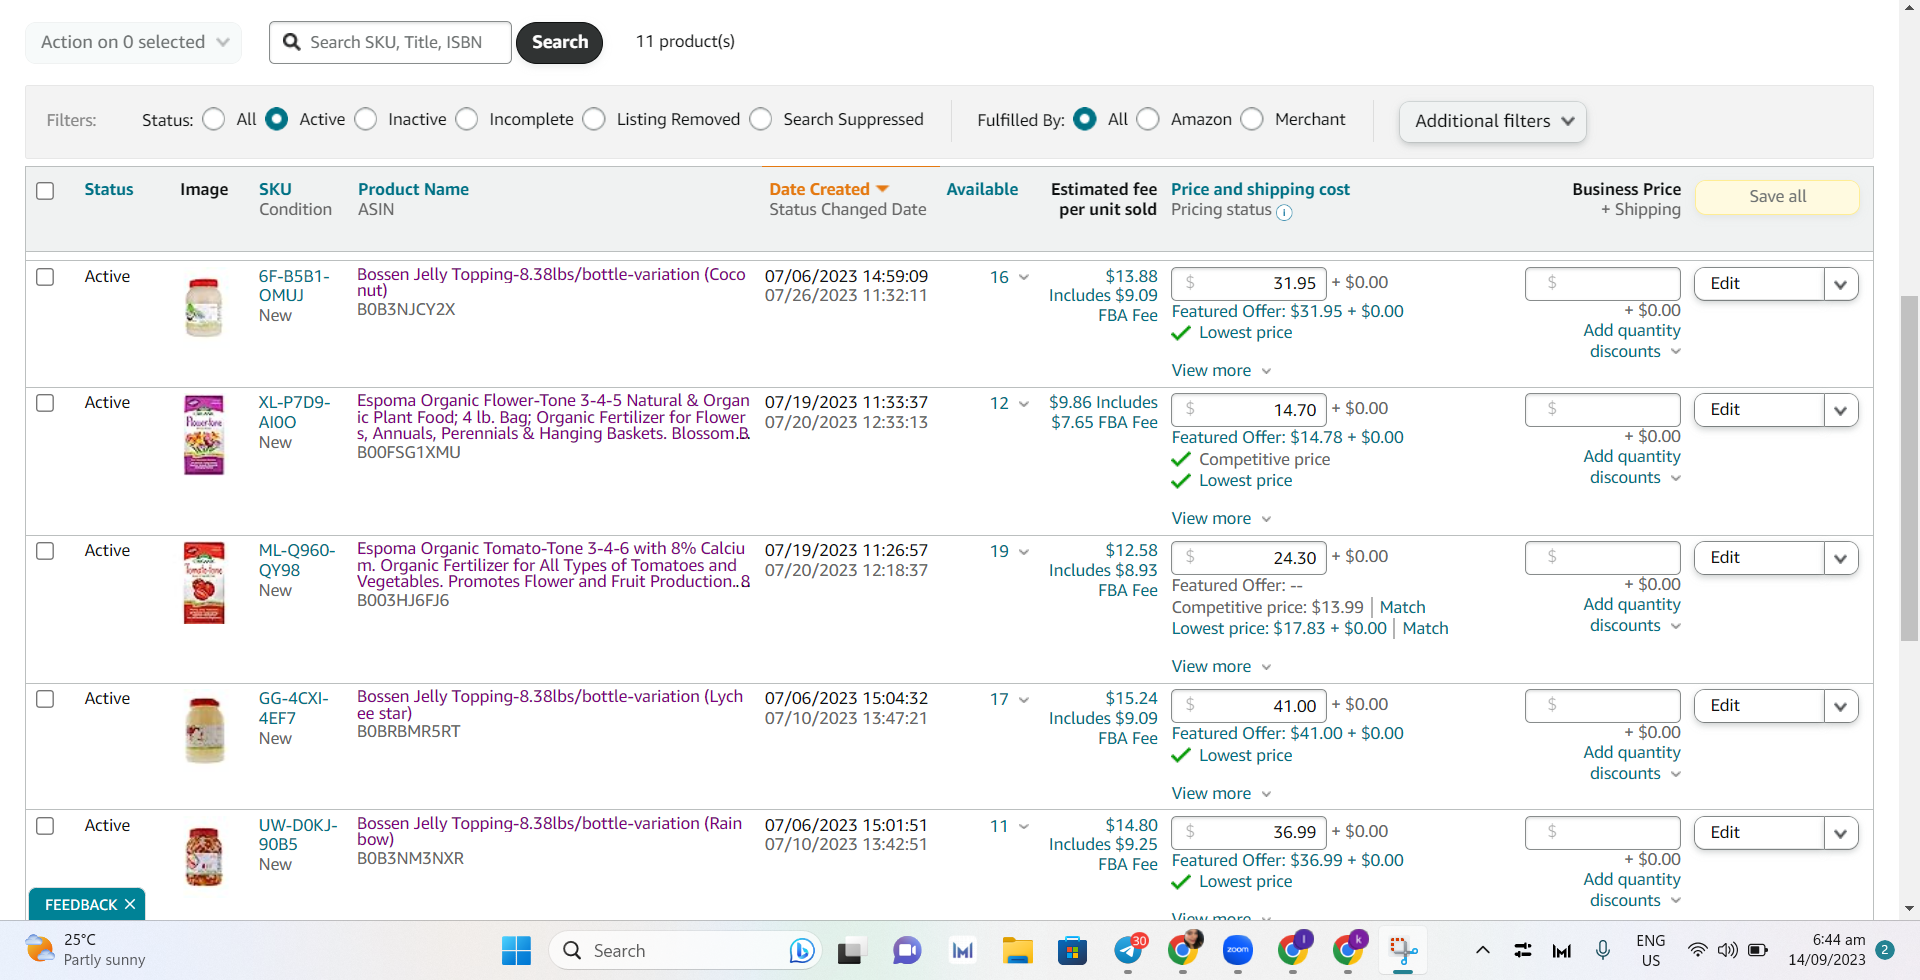Open Zoom from the taskbar
Viewport: 1920px width, 980px height.
coord(1238,950)
